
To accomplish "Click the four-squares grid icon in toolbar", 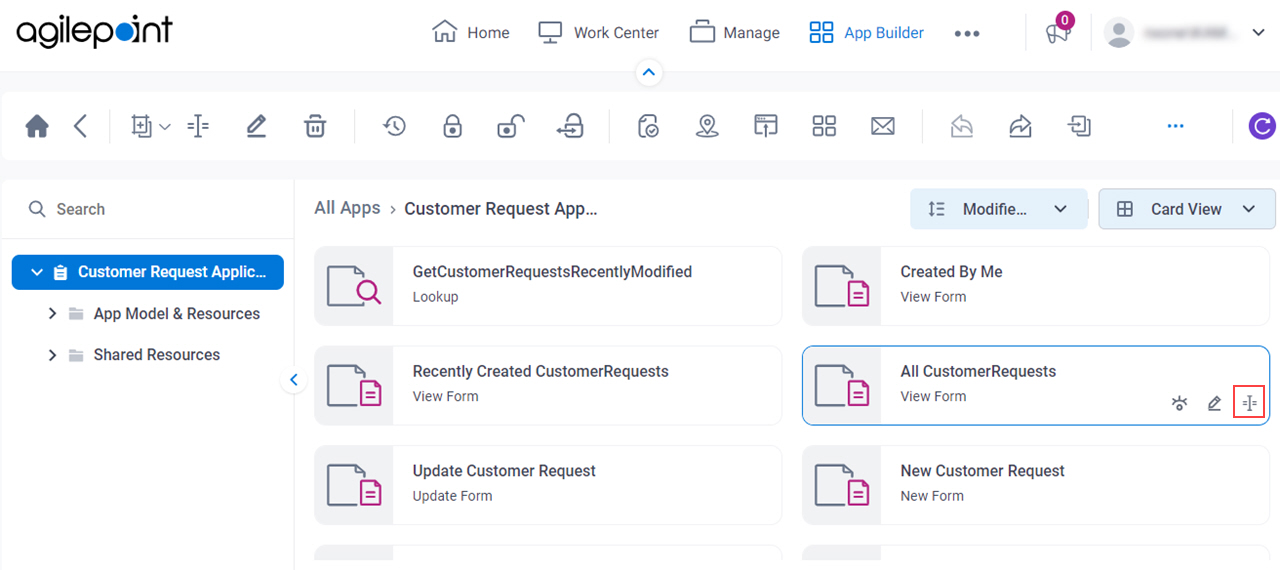I will (x=824, y=126).
